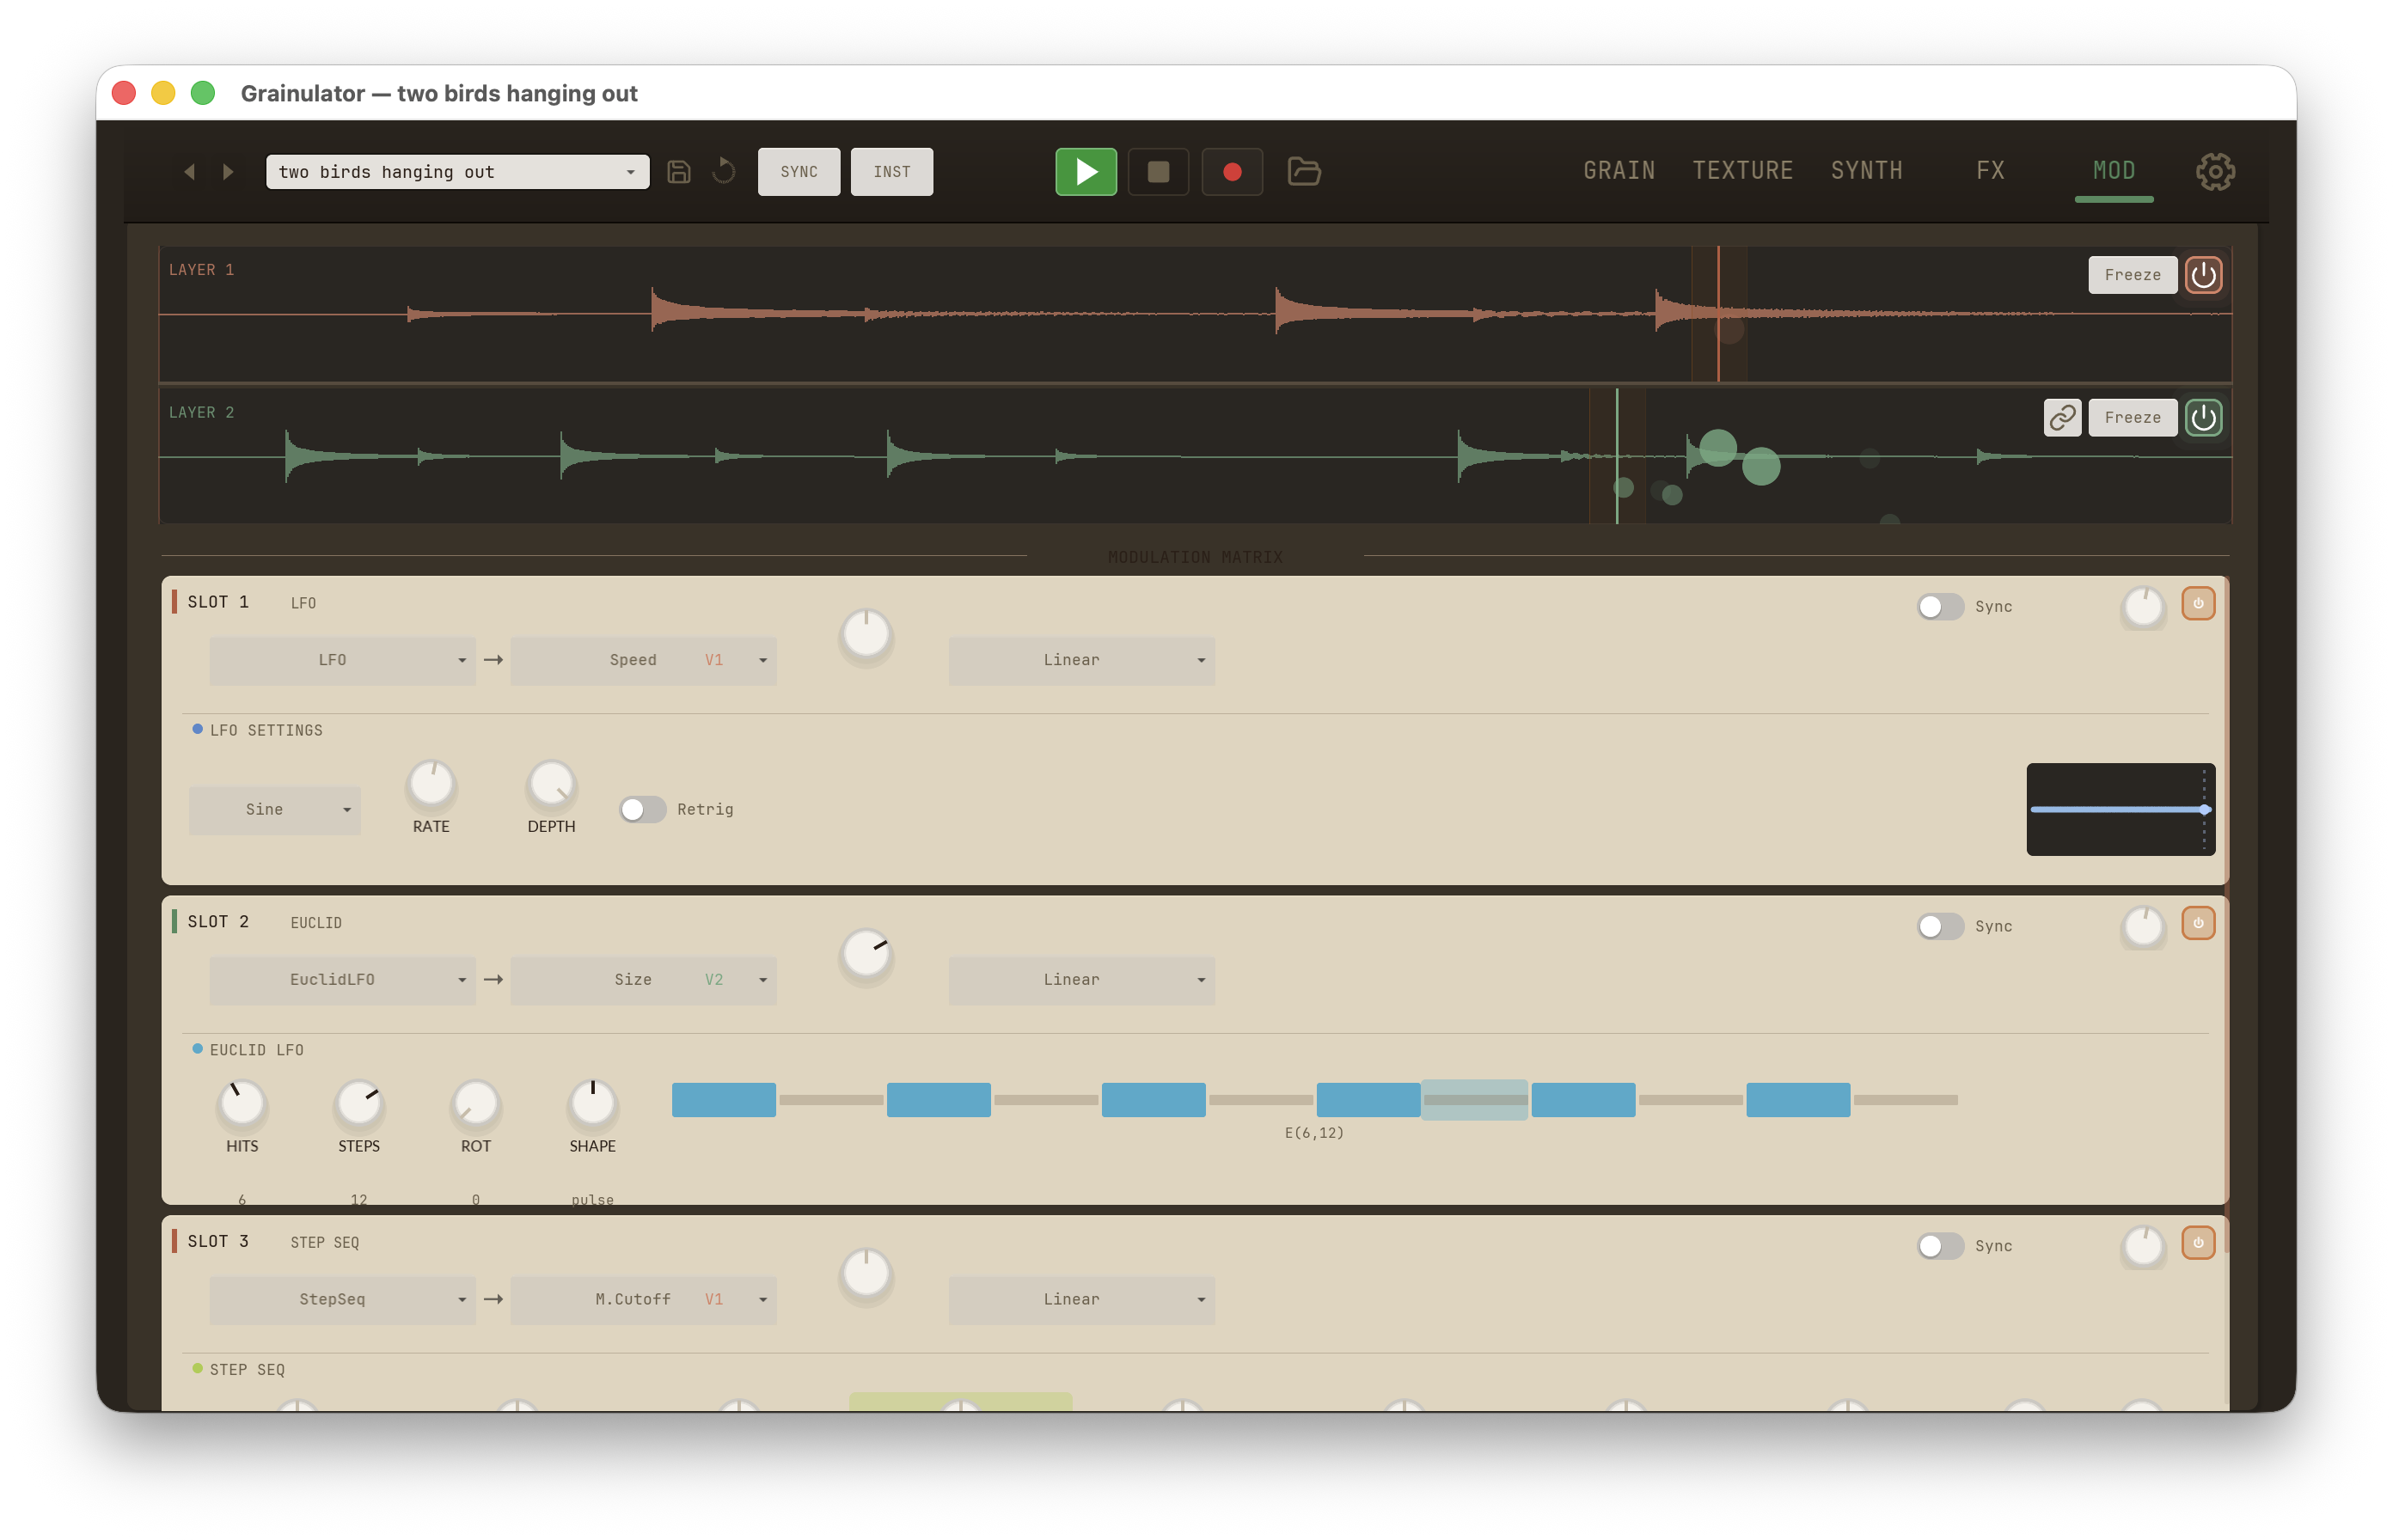
Task: Start playback with the green play button
Action: (x=1086, y=172)
